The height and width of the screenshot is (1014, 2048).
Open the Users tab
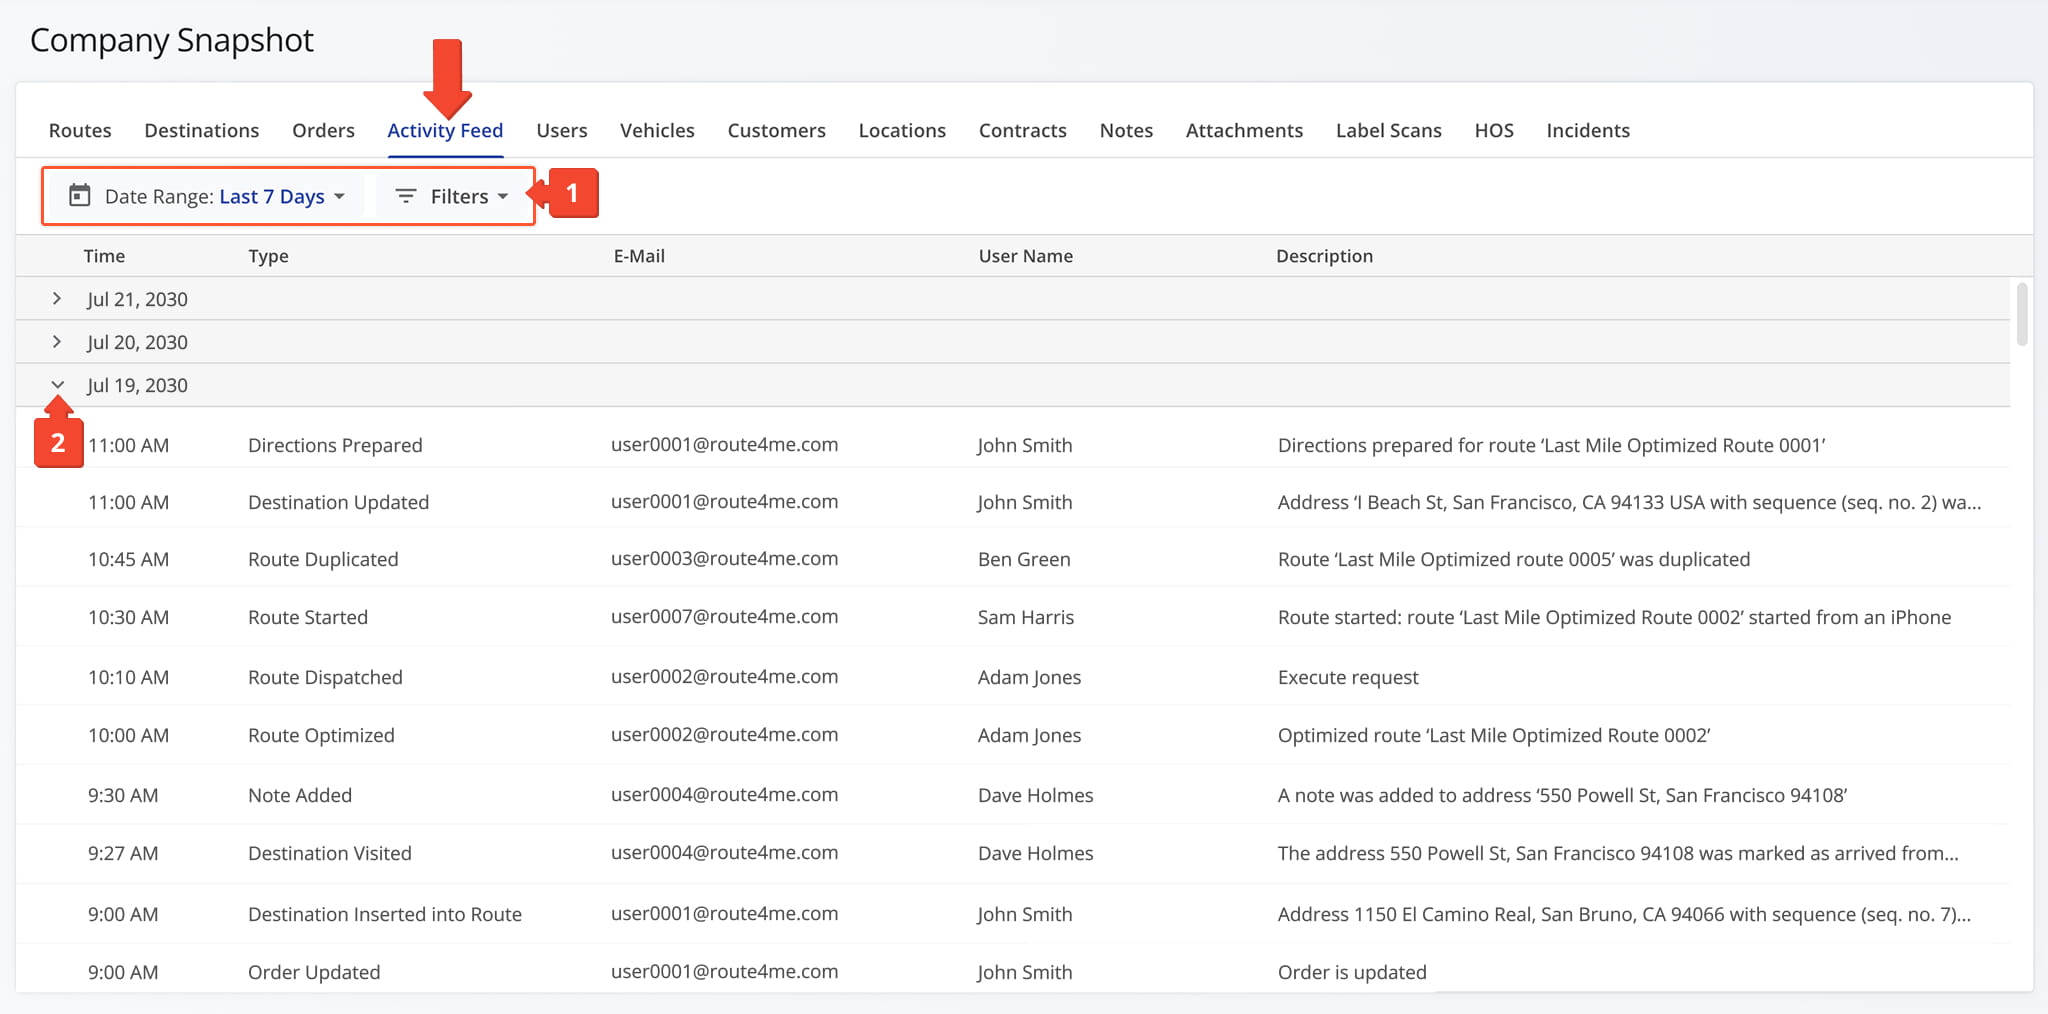(561, 130)
